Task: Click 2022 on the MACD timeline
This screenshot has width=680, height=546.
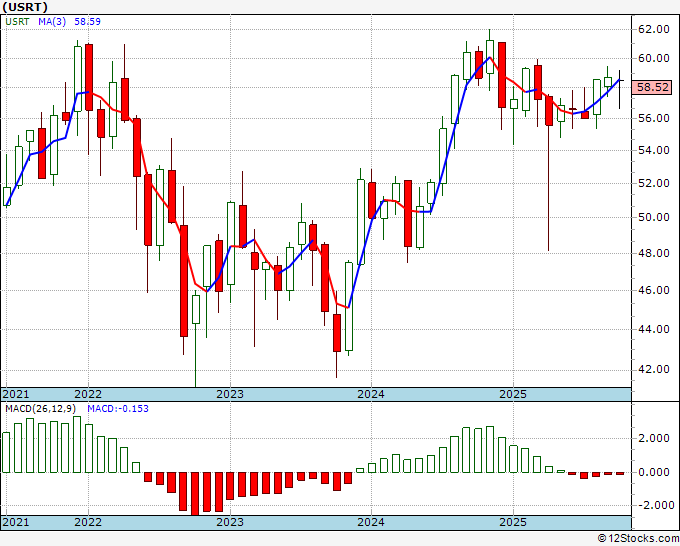Action: [x=88, y=522]
